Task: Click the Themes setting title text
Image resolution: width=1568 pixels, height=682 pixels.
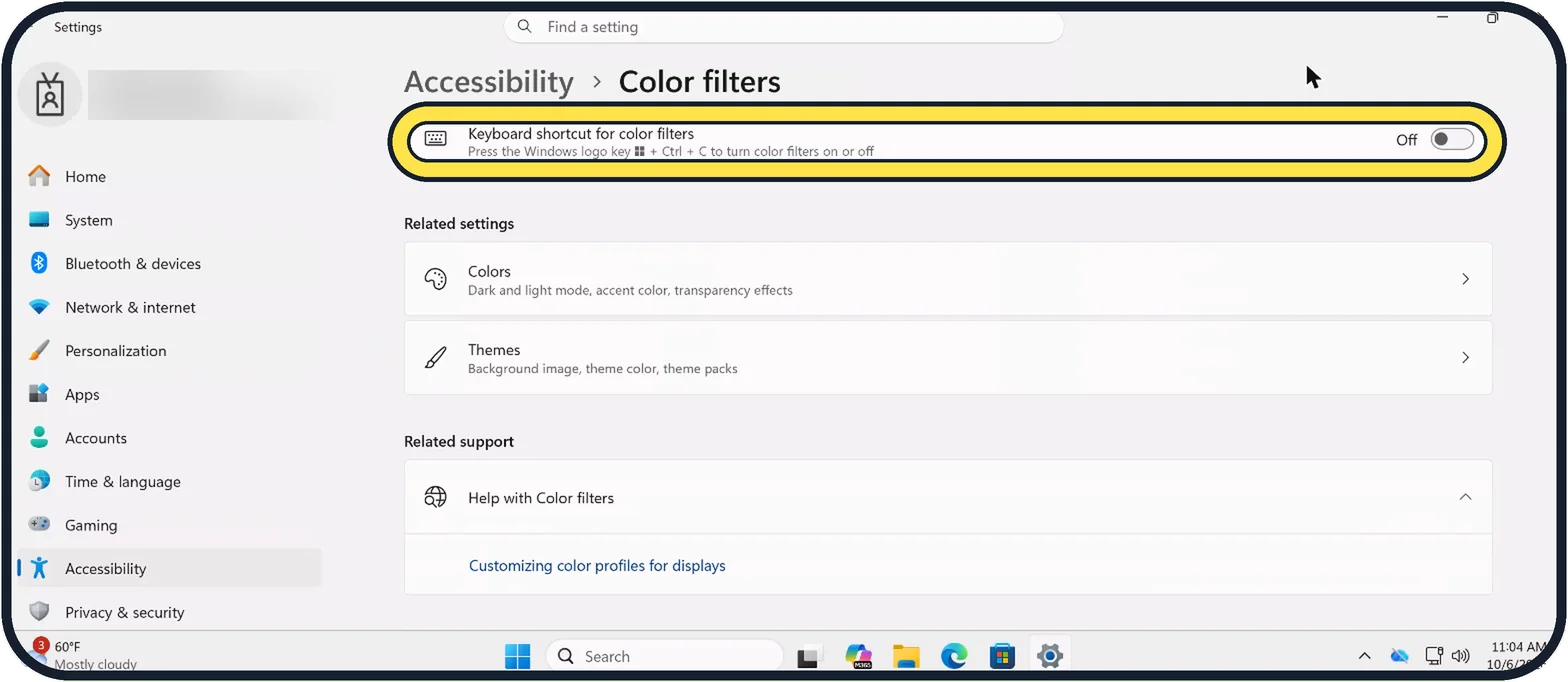Action: pyautogui.click(x=494, y=350)
